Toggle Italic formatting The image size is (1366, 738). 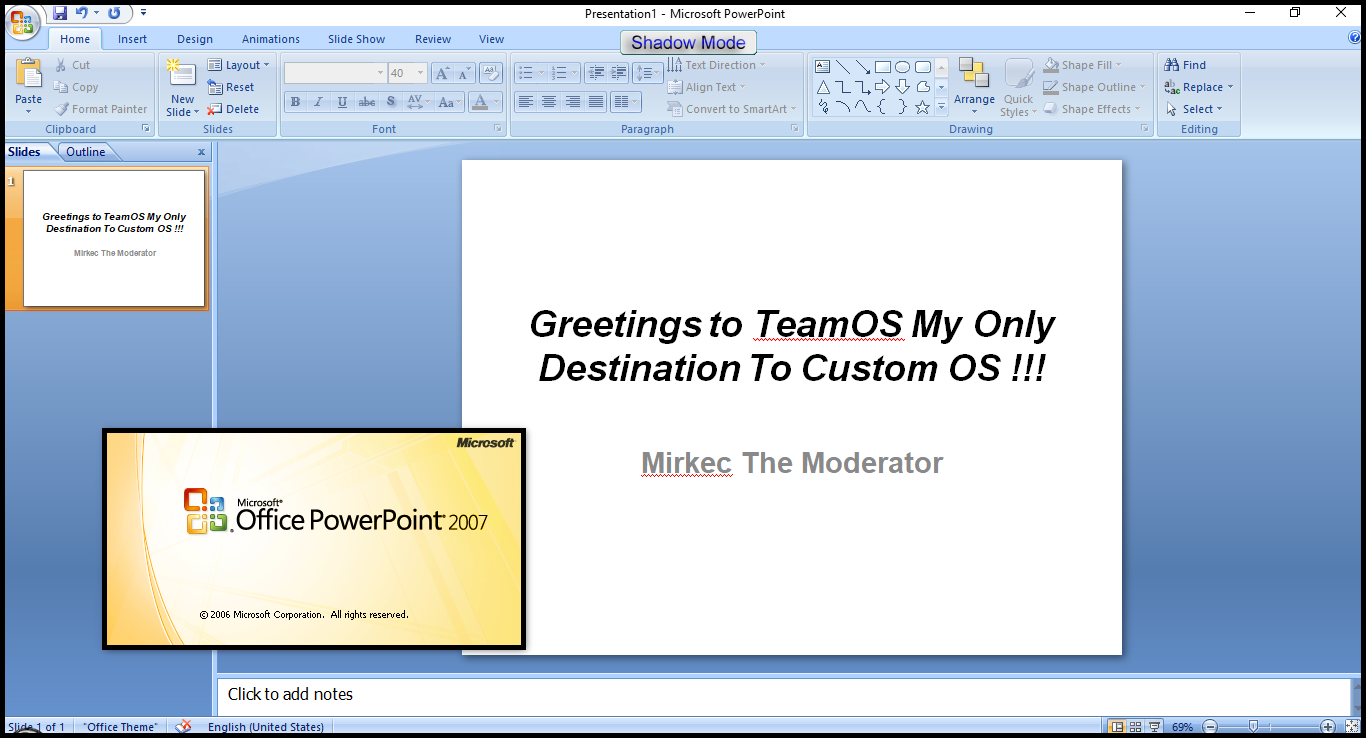pos(319,102)
